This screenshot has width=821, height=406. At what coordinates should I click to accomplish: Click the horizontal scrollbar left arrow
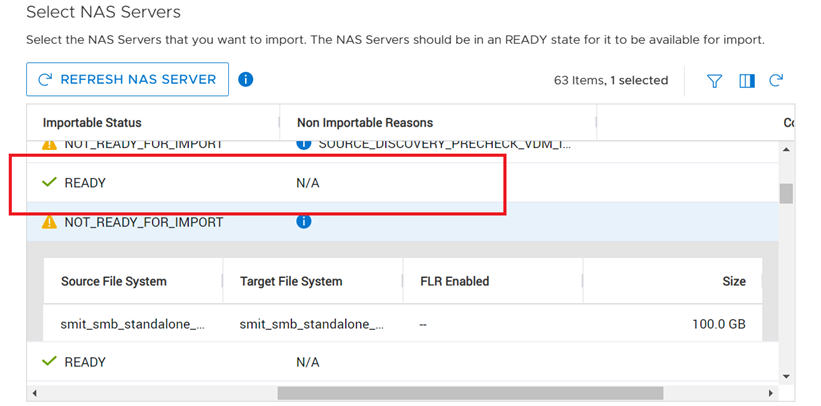(34, 393)
